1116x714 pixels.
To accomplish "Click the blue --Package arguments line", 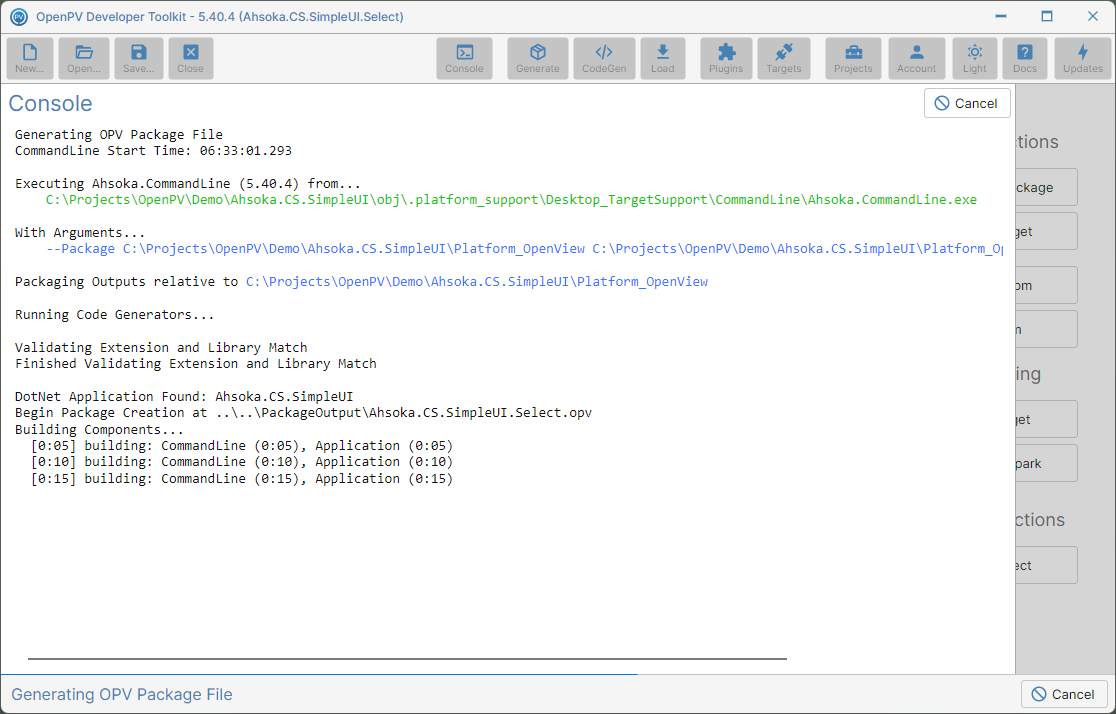I will [525, 249].
